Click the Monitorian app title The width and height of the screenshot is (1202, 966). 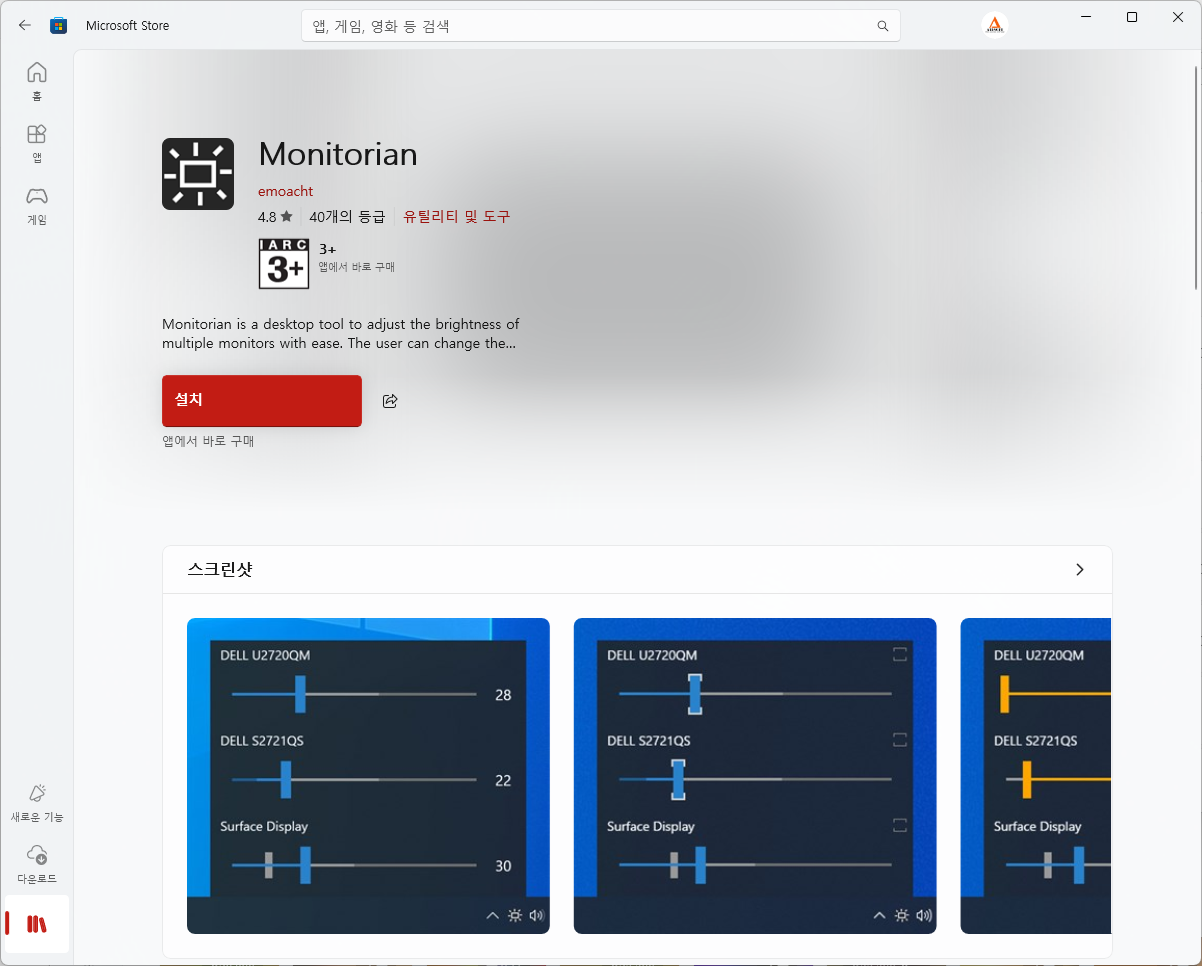point(338,154)
